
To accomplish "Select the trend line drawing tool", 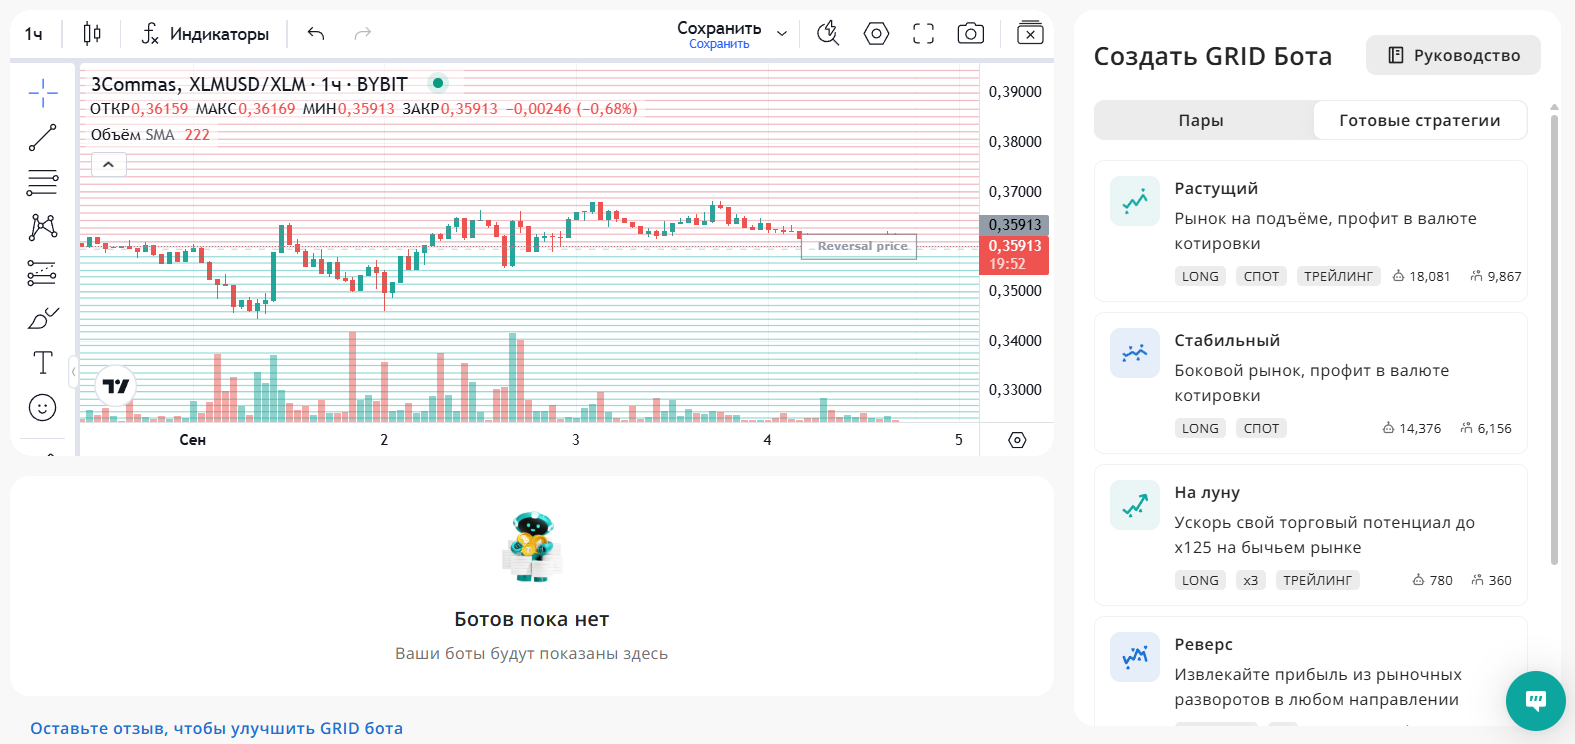I will pyautogui.click(x=43, y=138).
